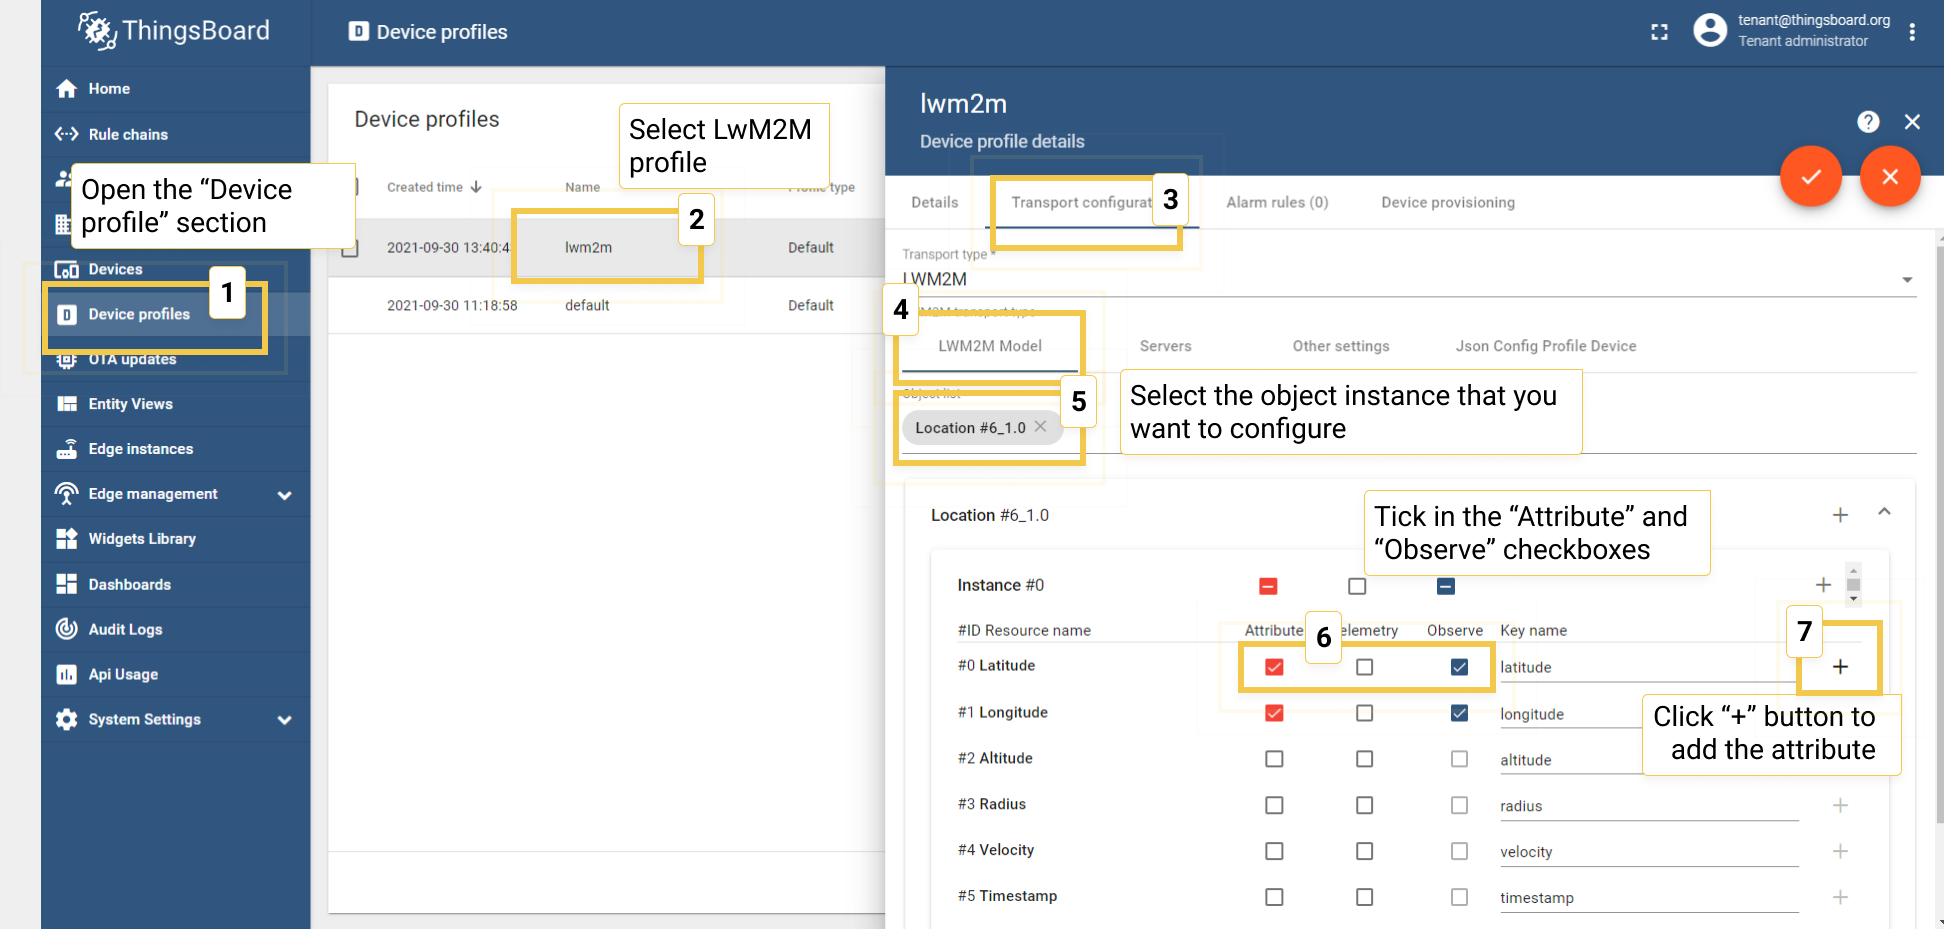1944x929 pixels.
Task: Click the help question mark icon
Action: (1867, 122)
